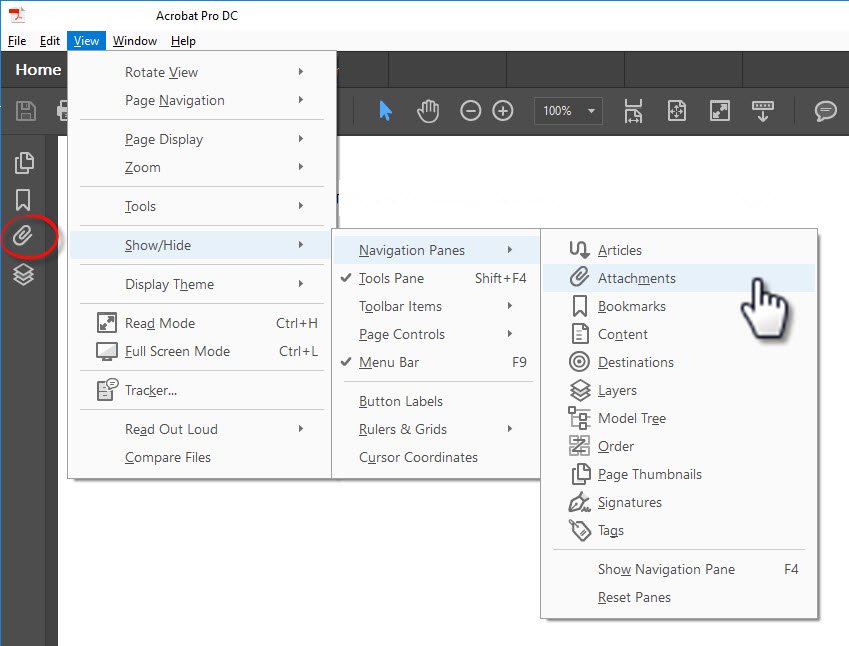Toggle Show Navigation Pane option
The height and width of the screenshot is (646, 849).
(666, 569)
